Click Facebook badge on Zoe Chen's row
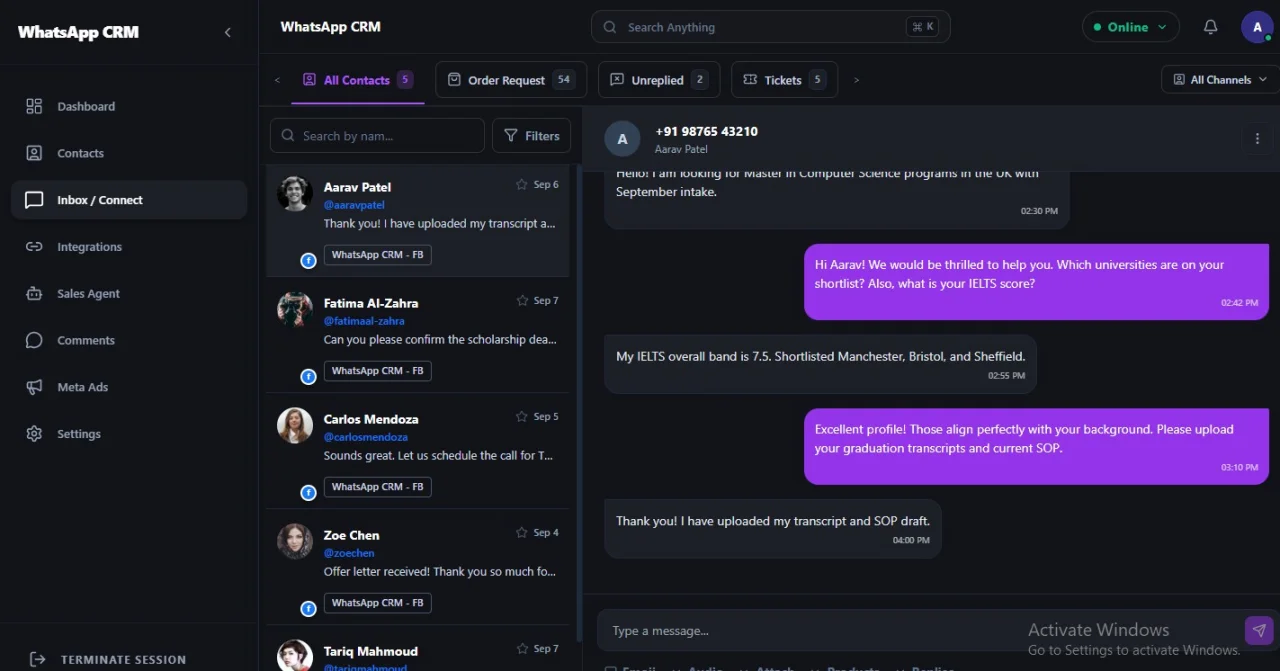The width and height of the screenshot is (1280, 671). click(309, 608)
